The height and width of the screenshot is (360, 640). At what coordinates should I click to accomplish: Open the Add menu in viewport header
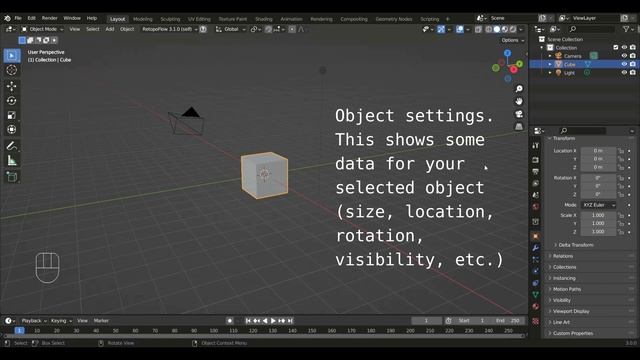(110, 29)
